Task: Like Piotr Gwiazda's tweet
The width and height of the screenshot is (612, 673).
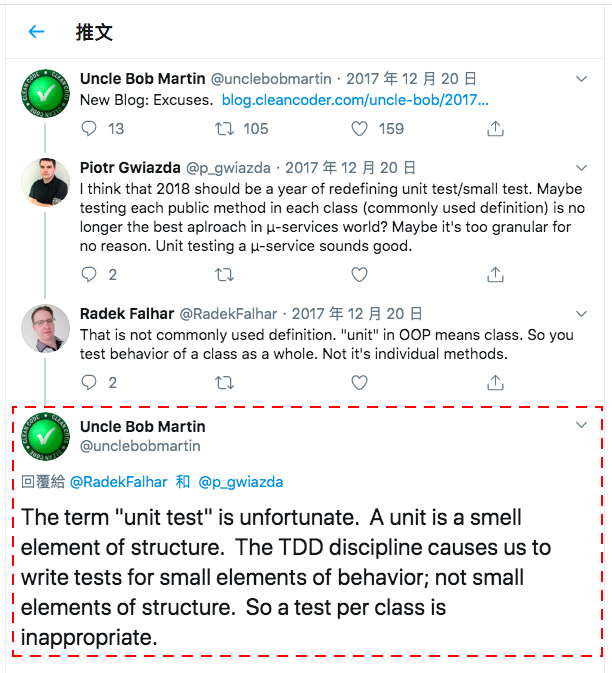Action: (x=359, y=274)
